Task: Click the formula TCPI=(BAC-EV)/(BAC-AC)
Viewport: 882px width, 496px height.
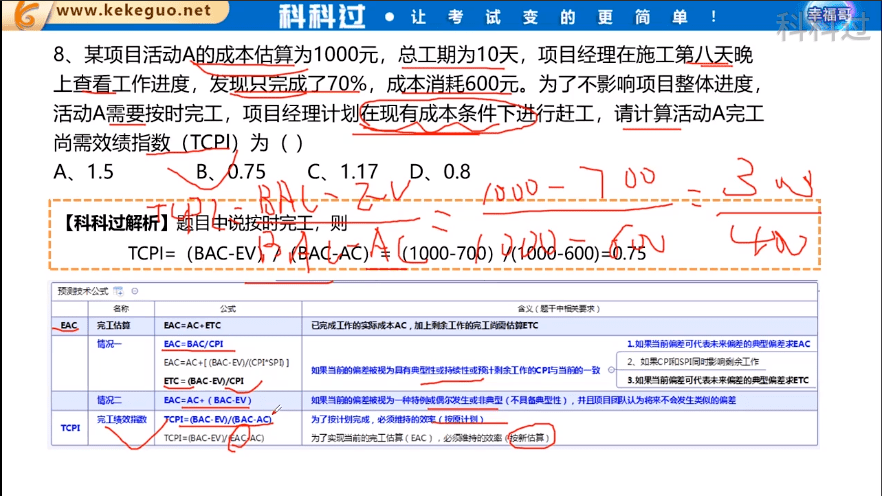Action: (218, 419)
